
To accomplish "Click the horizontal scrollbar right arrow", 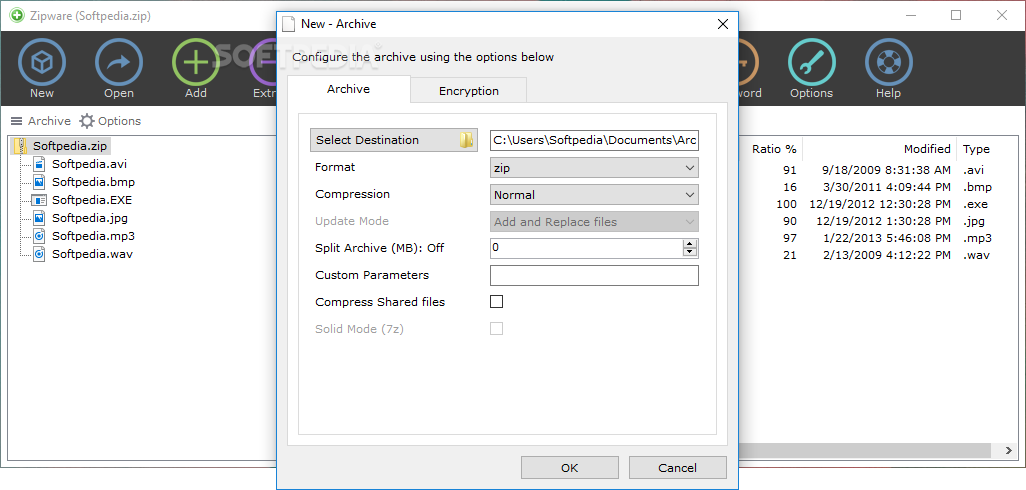I will tap(1010, 451).
